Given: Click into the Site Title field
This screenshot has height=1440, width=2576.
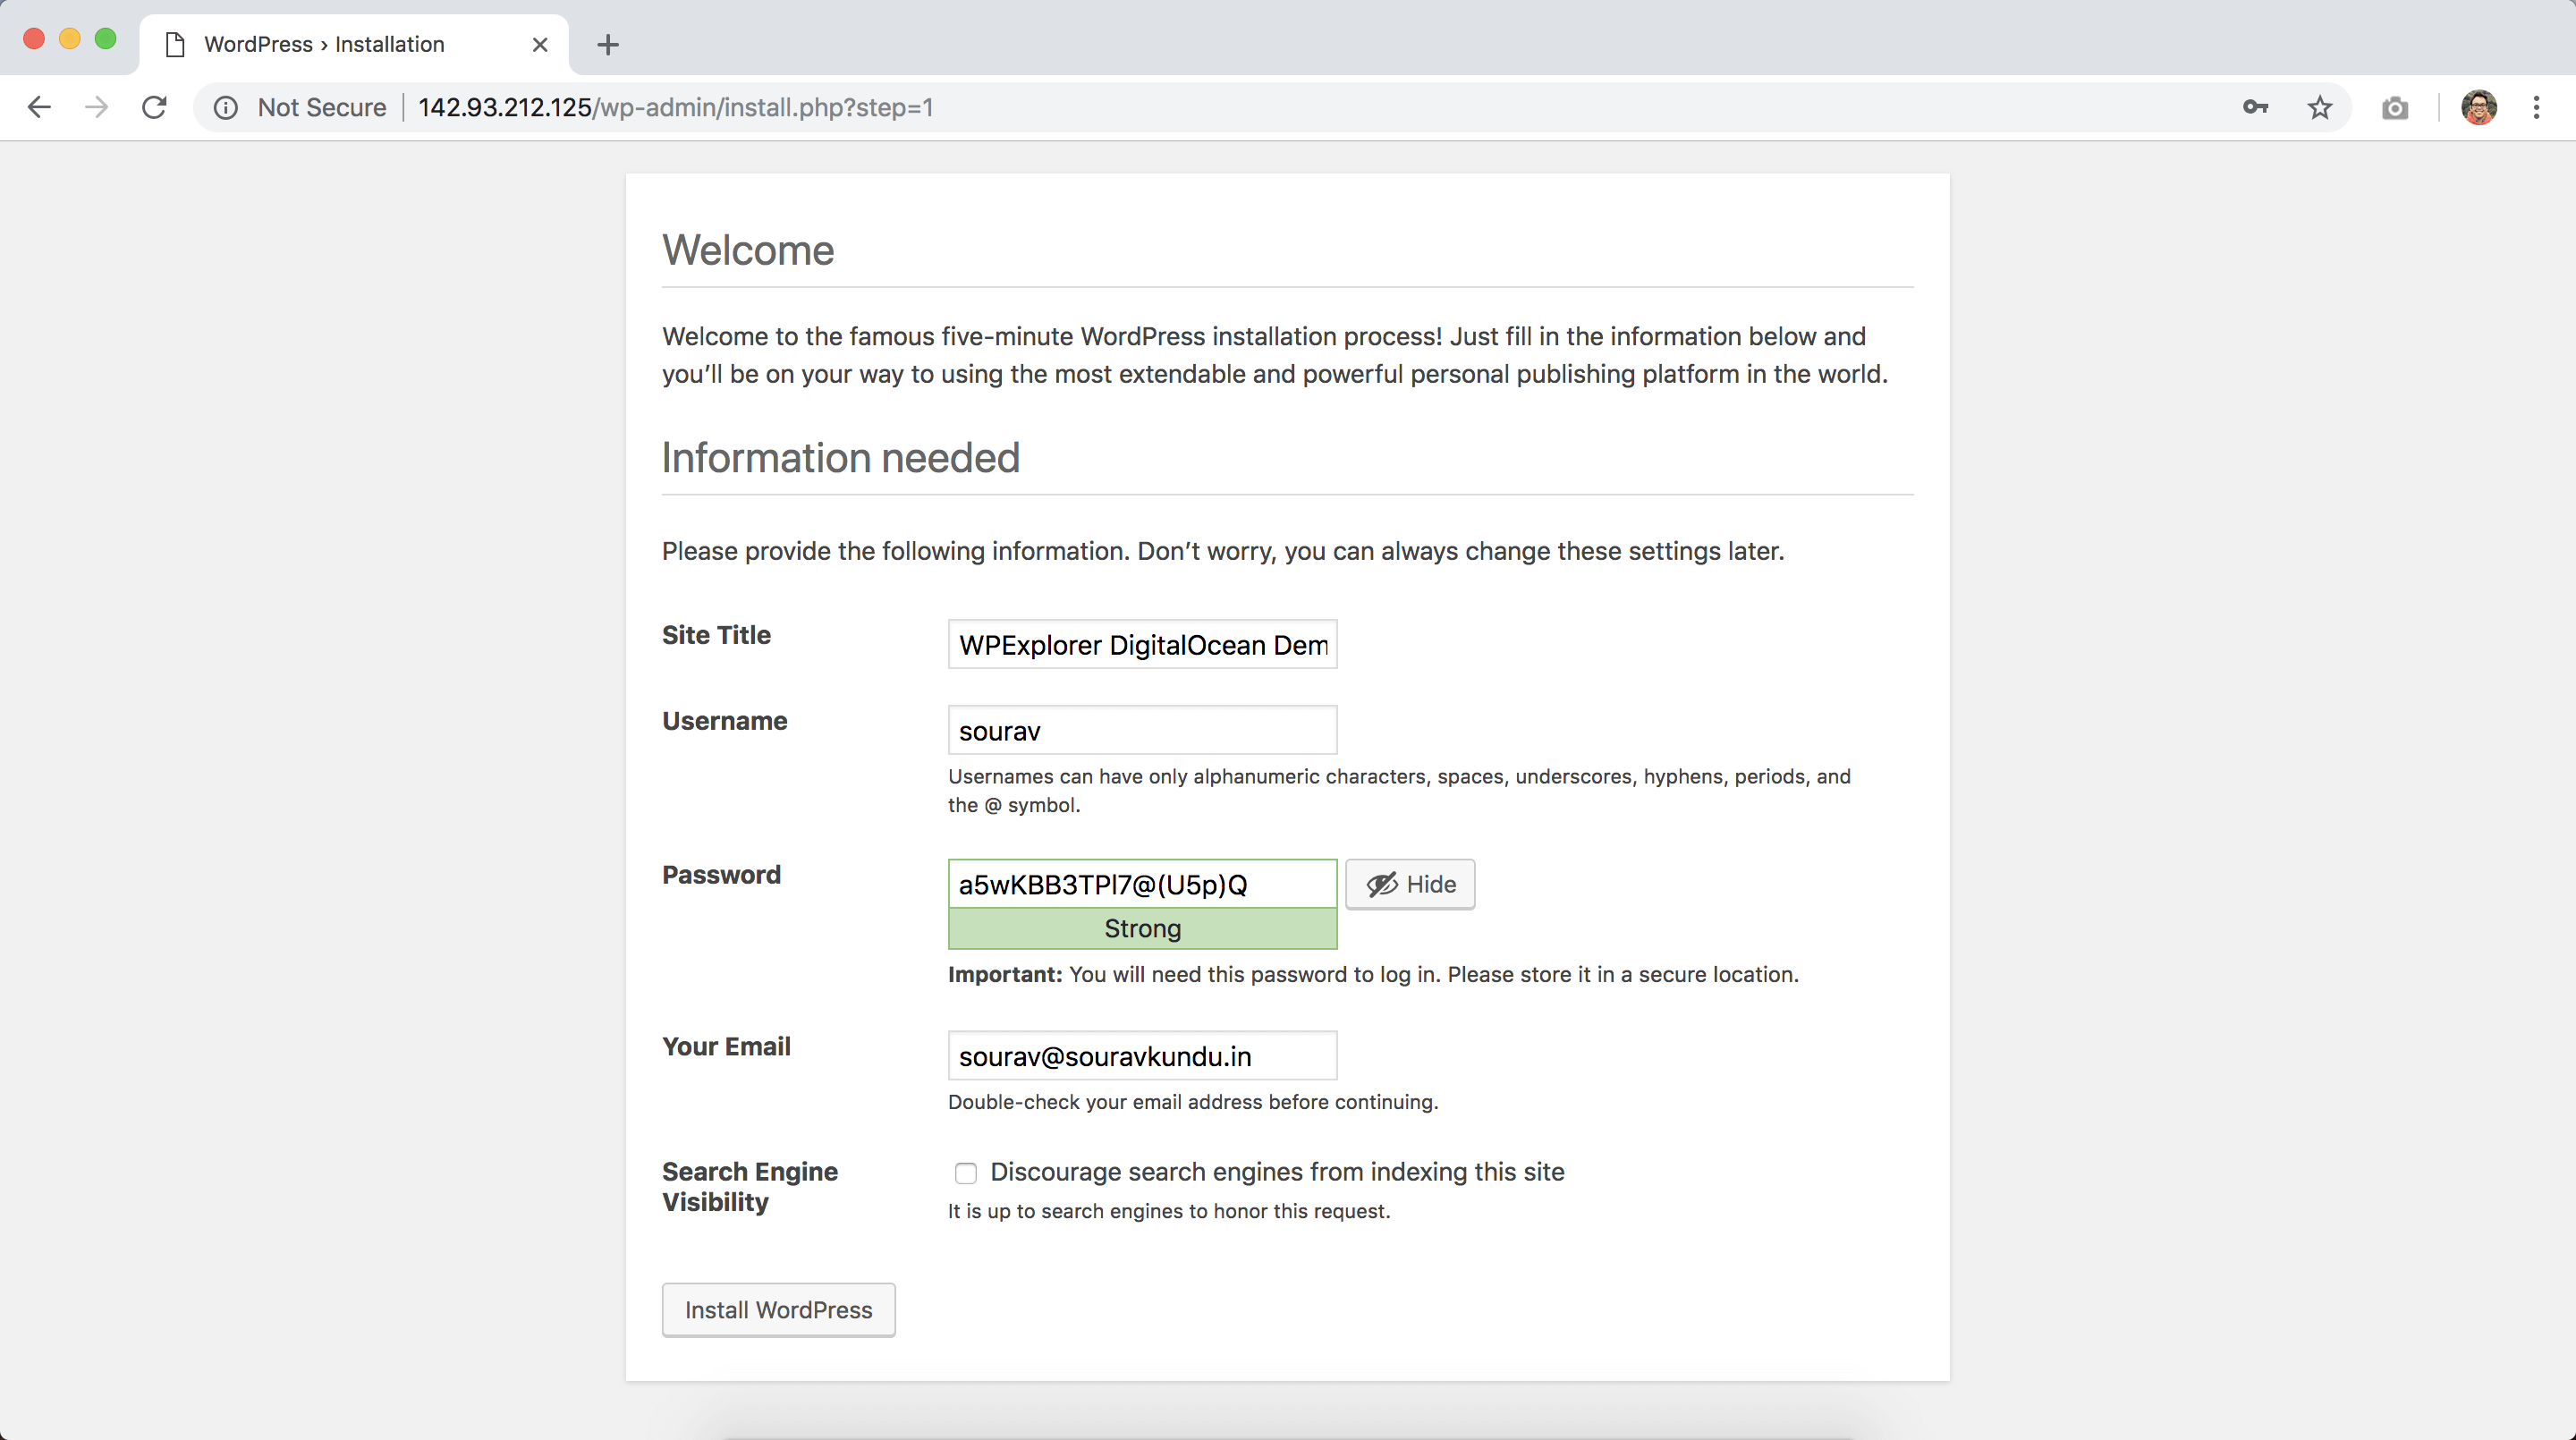Looking at the screenshot, I should point(1142,644).
